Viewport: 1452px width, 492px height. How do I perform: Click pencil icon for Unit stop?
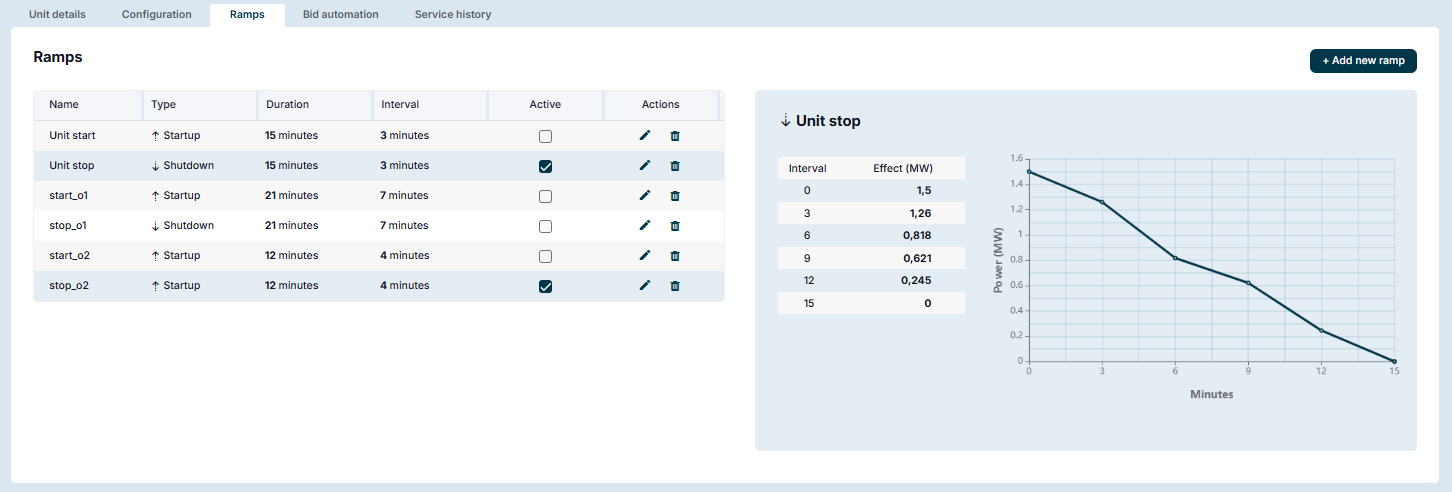(x=645, y=166)
